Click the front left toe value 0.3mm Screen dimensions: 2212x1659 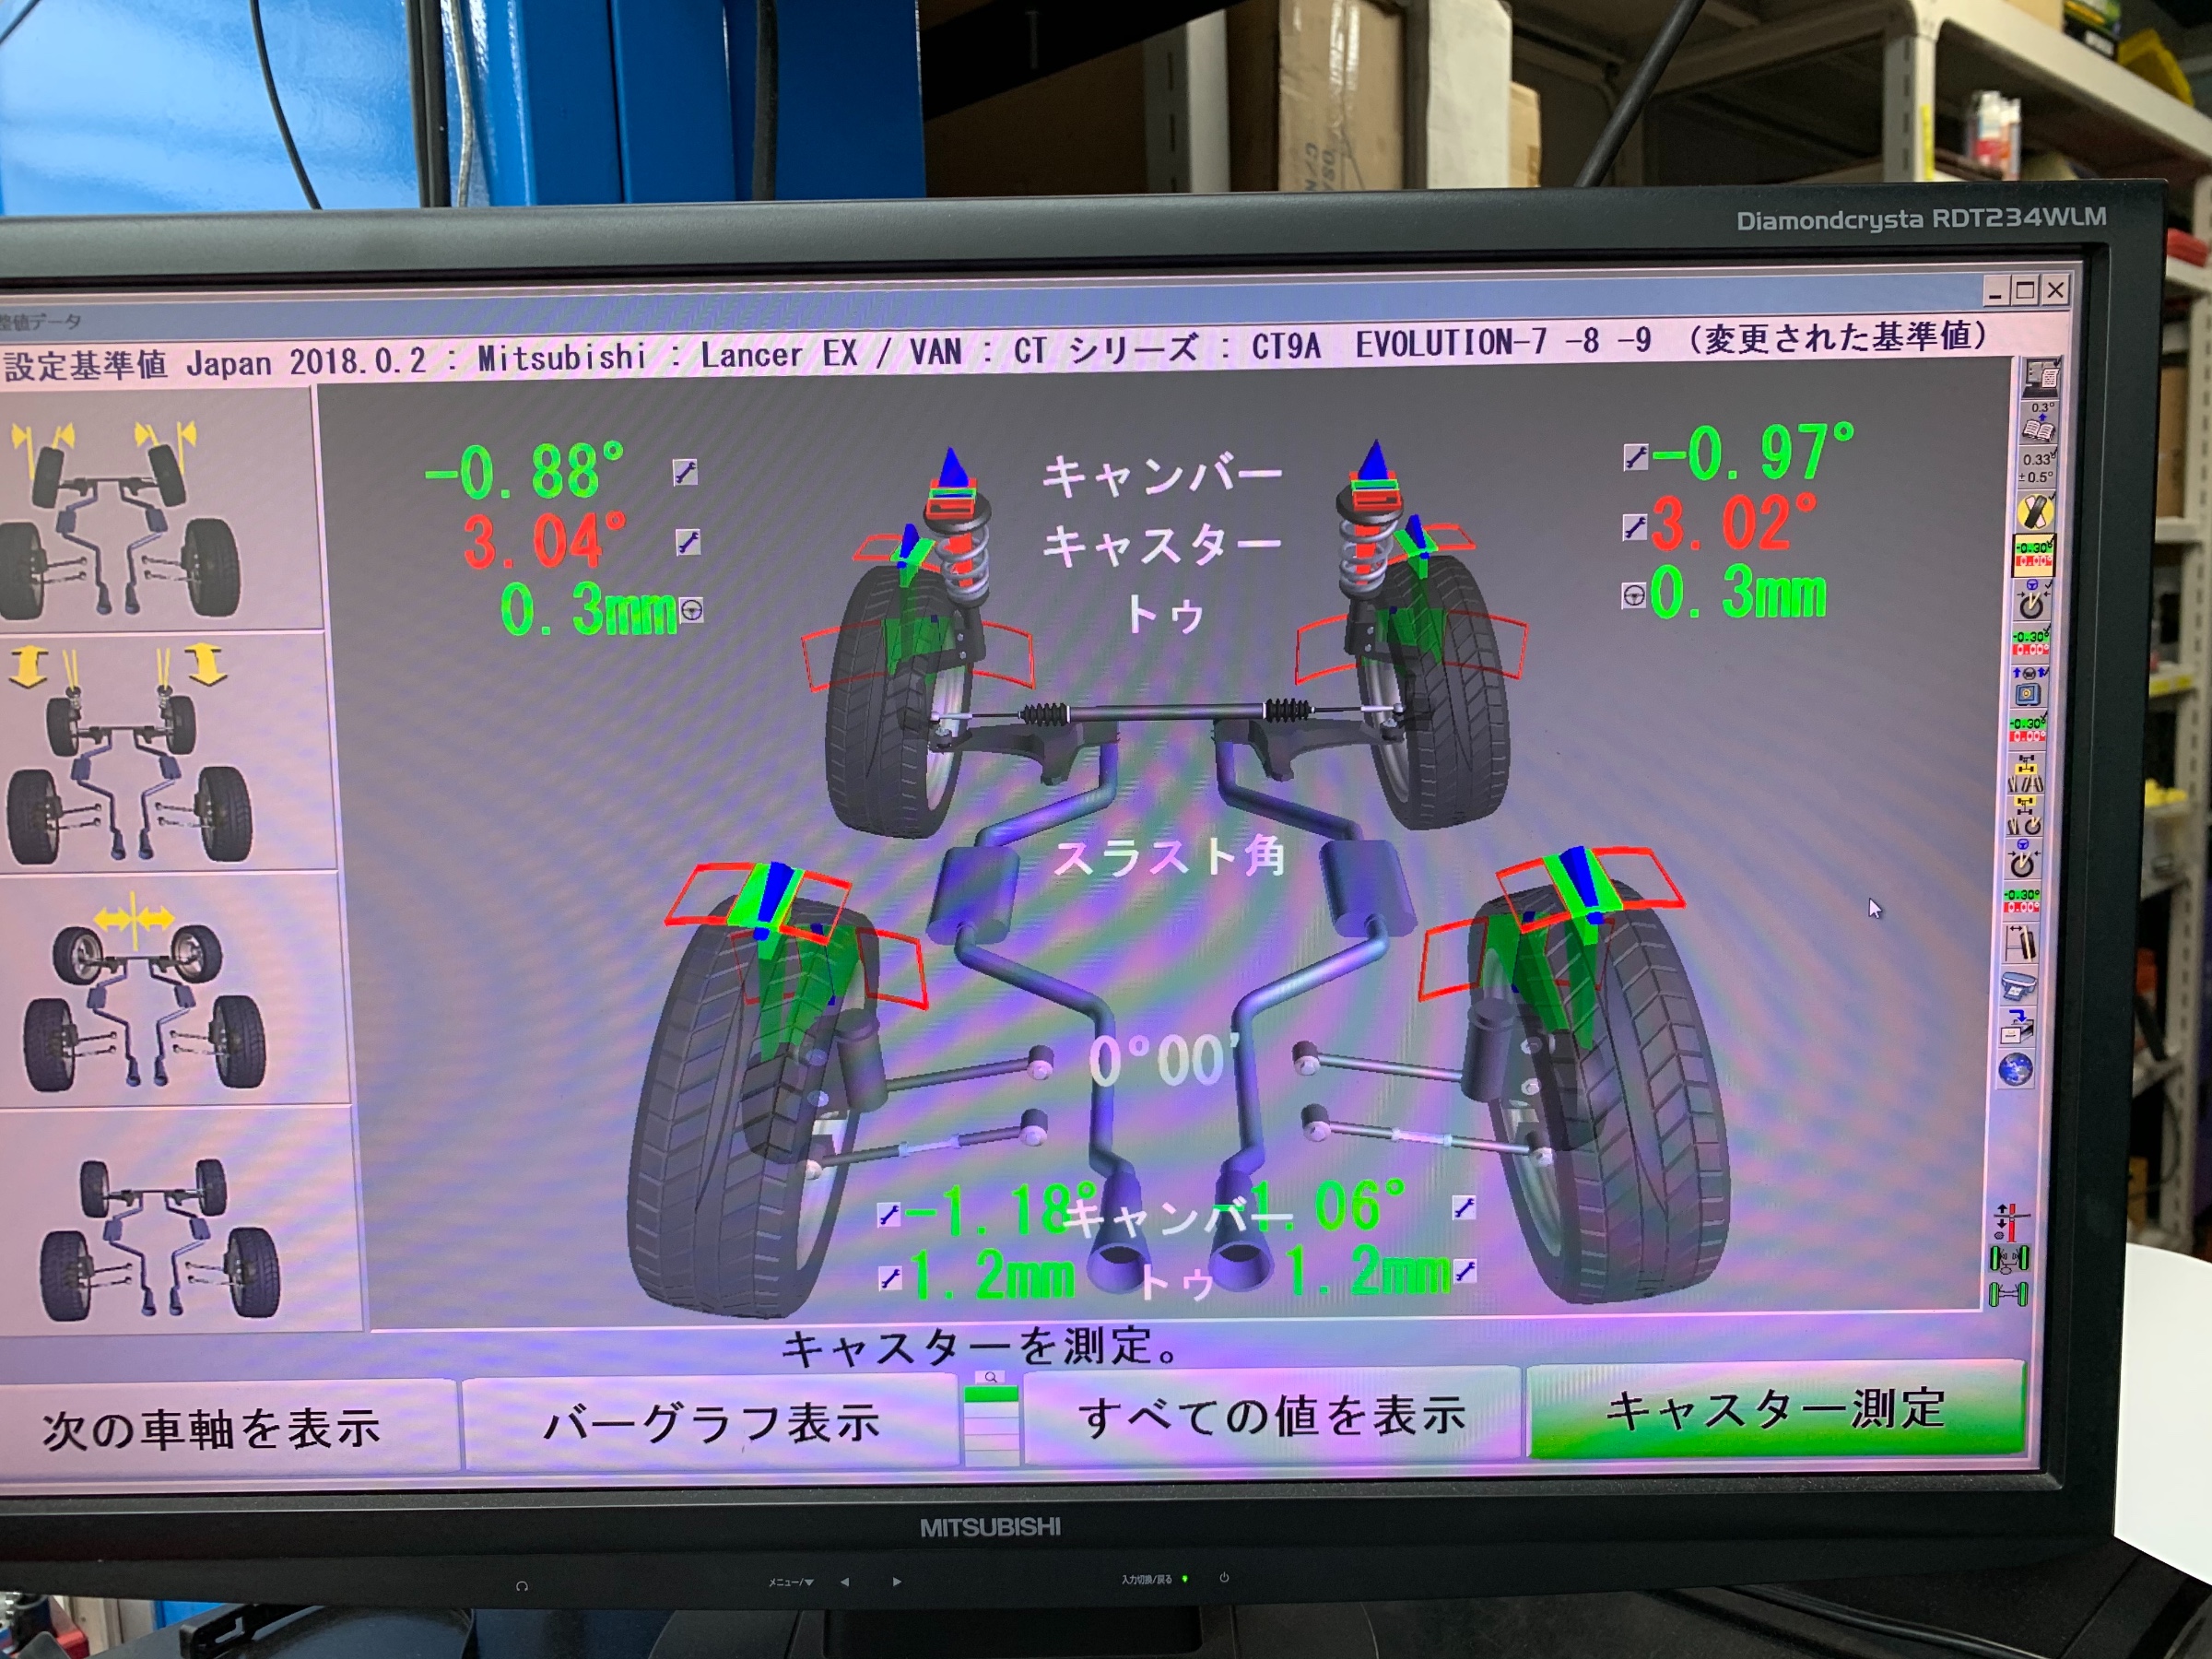[588, 609]
